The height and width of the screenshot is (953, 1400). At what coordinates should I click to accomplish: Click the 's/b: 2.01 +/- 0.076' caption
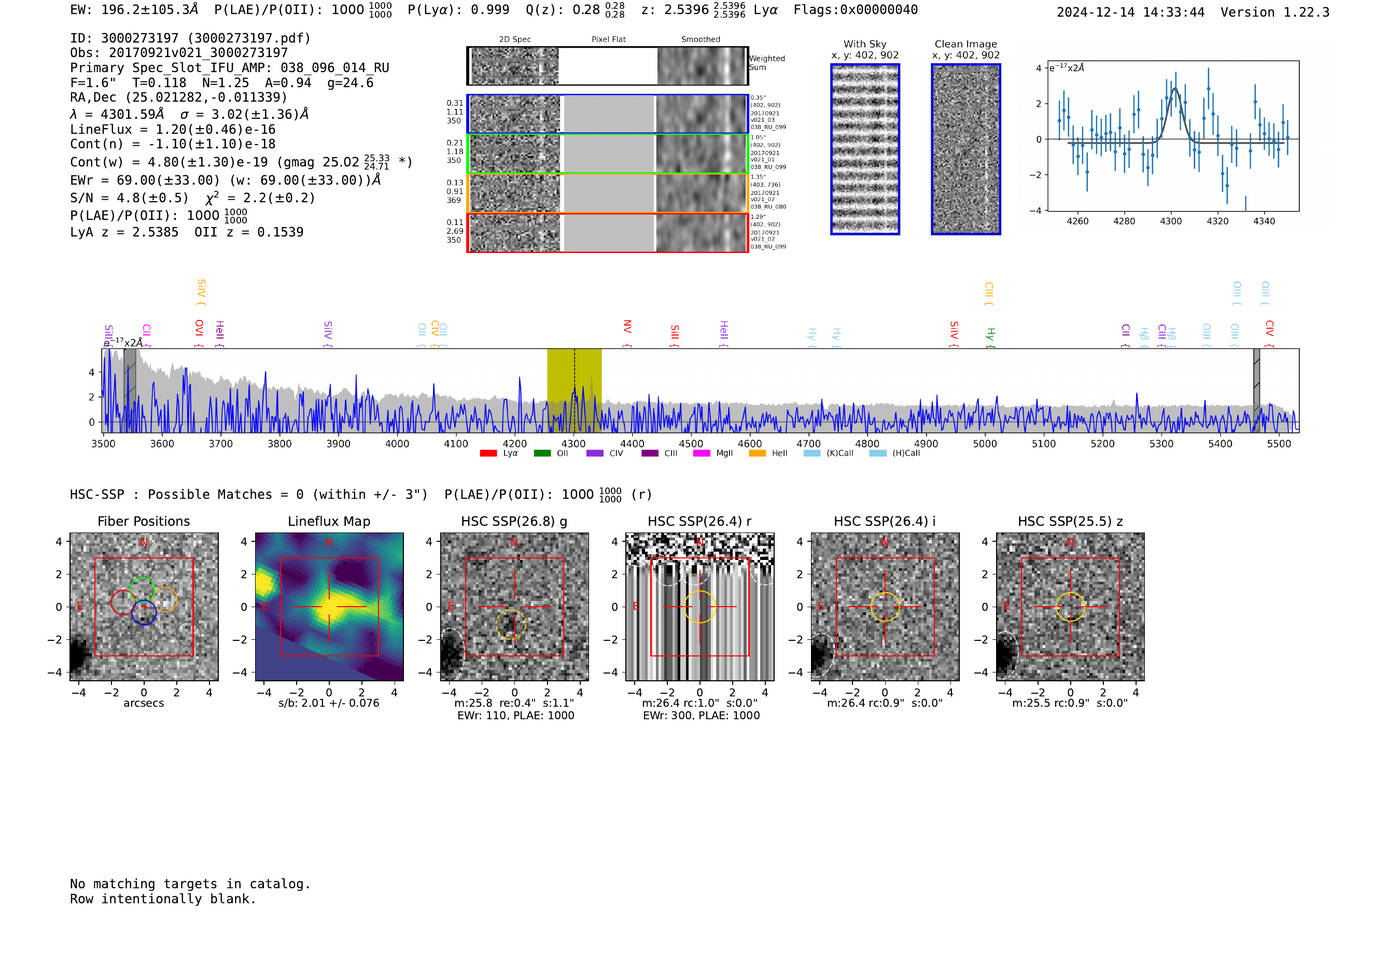(x=329, y=703)
